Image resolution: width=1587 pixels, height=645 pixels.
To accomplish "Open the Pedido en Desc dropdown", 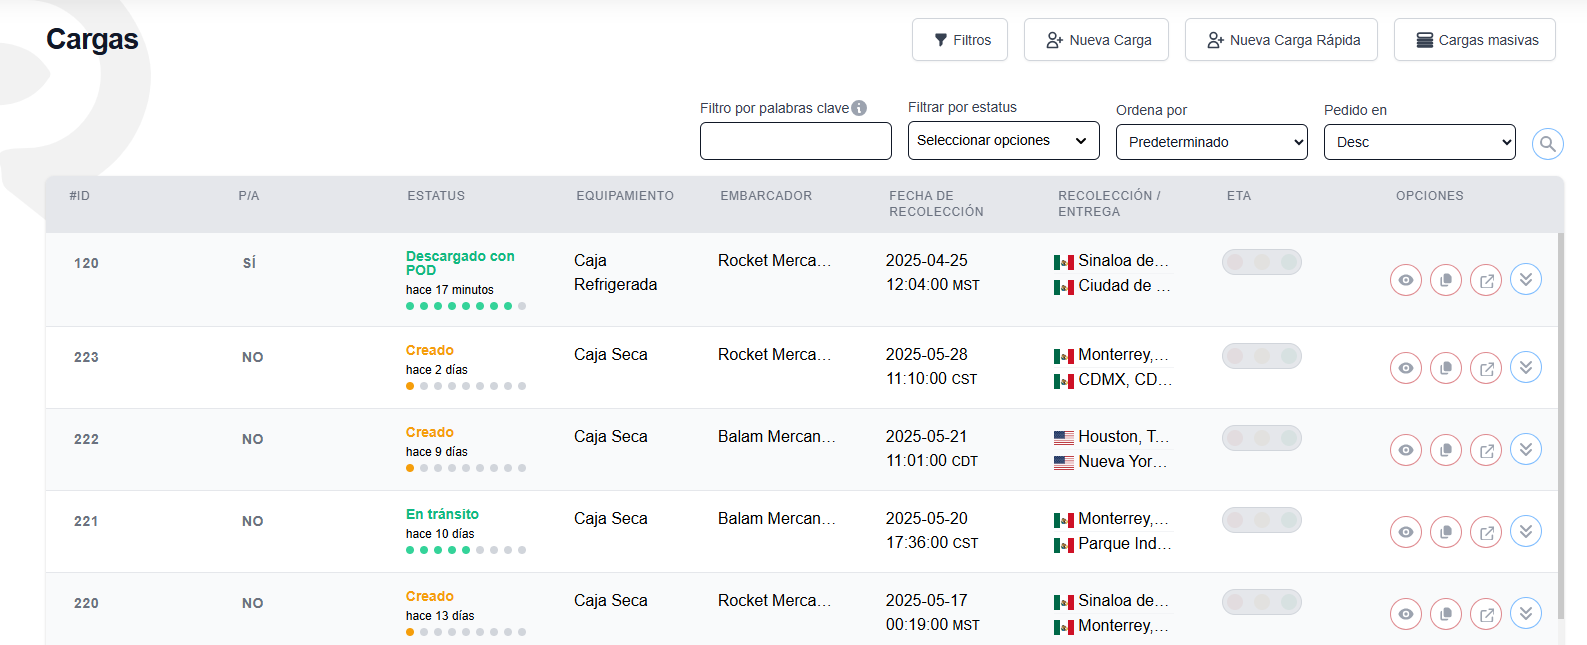I will coord(1420,142).
